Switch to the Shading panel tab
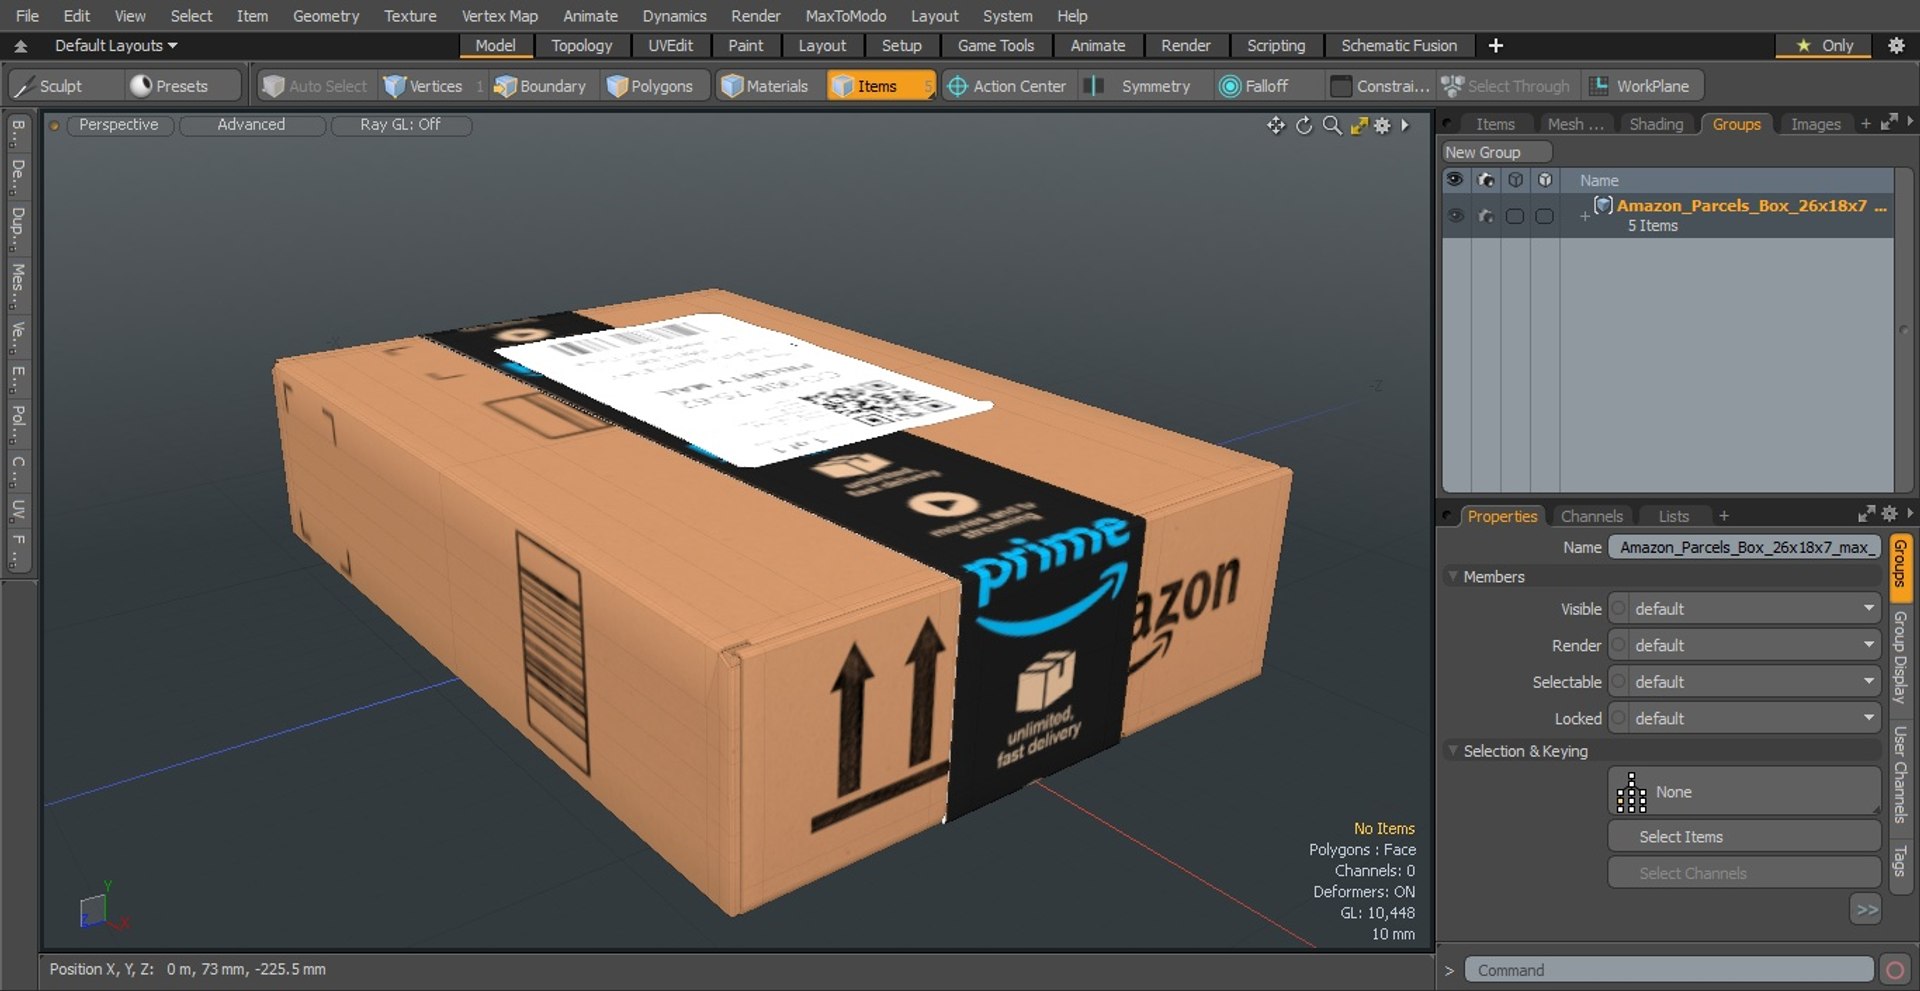This screenshot has height=991, width=1920. click(x=1656, y=124)
